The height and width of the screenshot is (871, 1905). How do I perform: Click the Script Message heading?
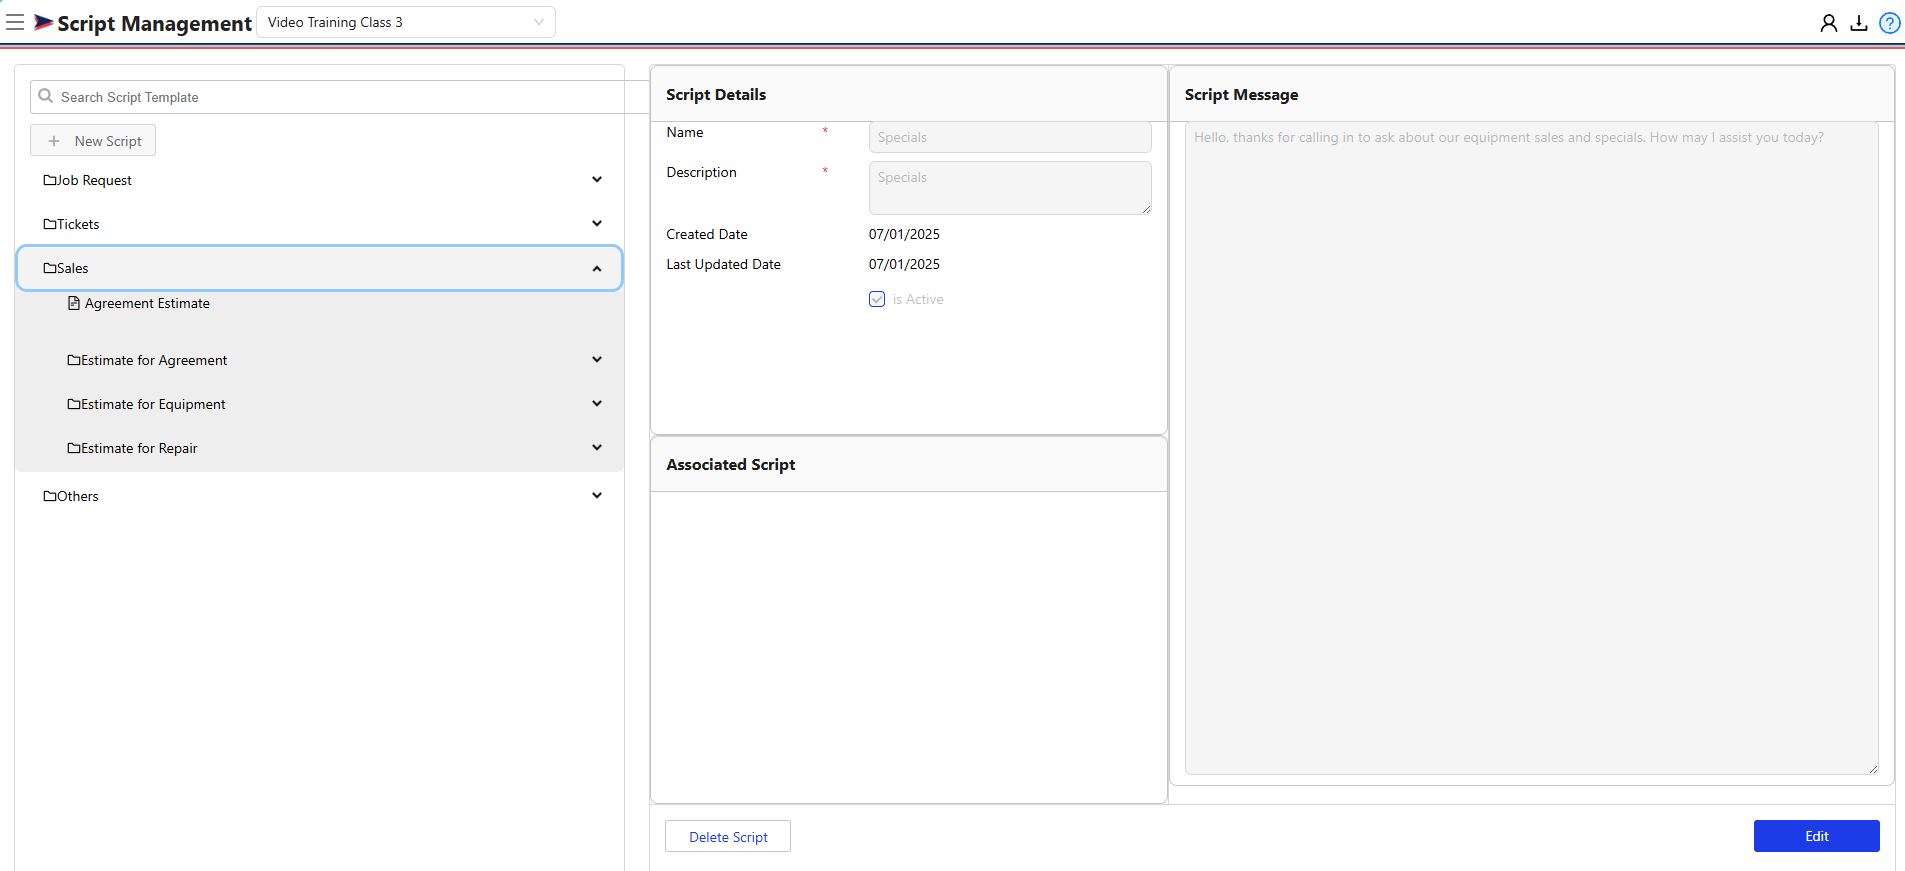[1241, 94]
